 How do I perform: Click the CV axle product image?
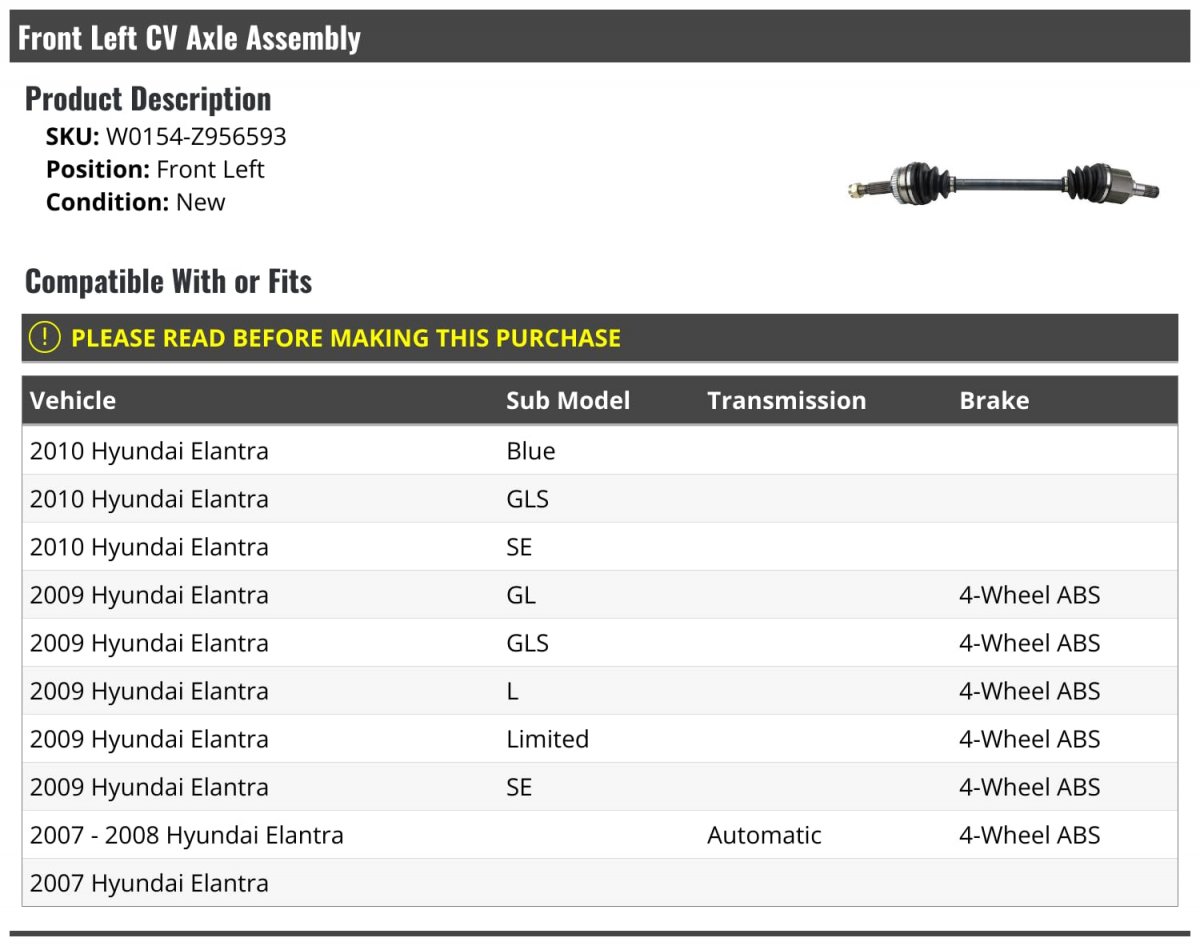[1004, 184]
